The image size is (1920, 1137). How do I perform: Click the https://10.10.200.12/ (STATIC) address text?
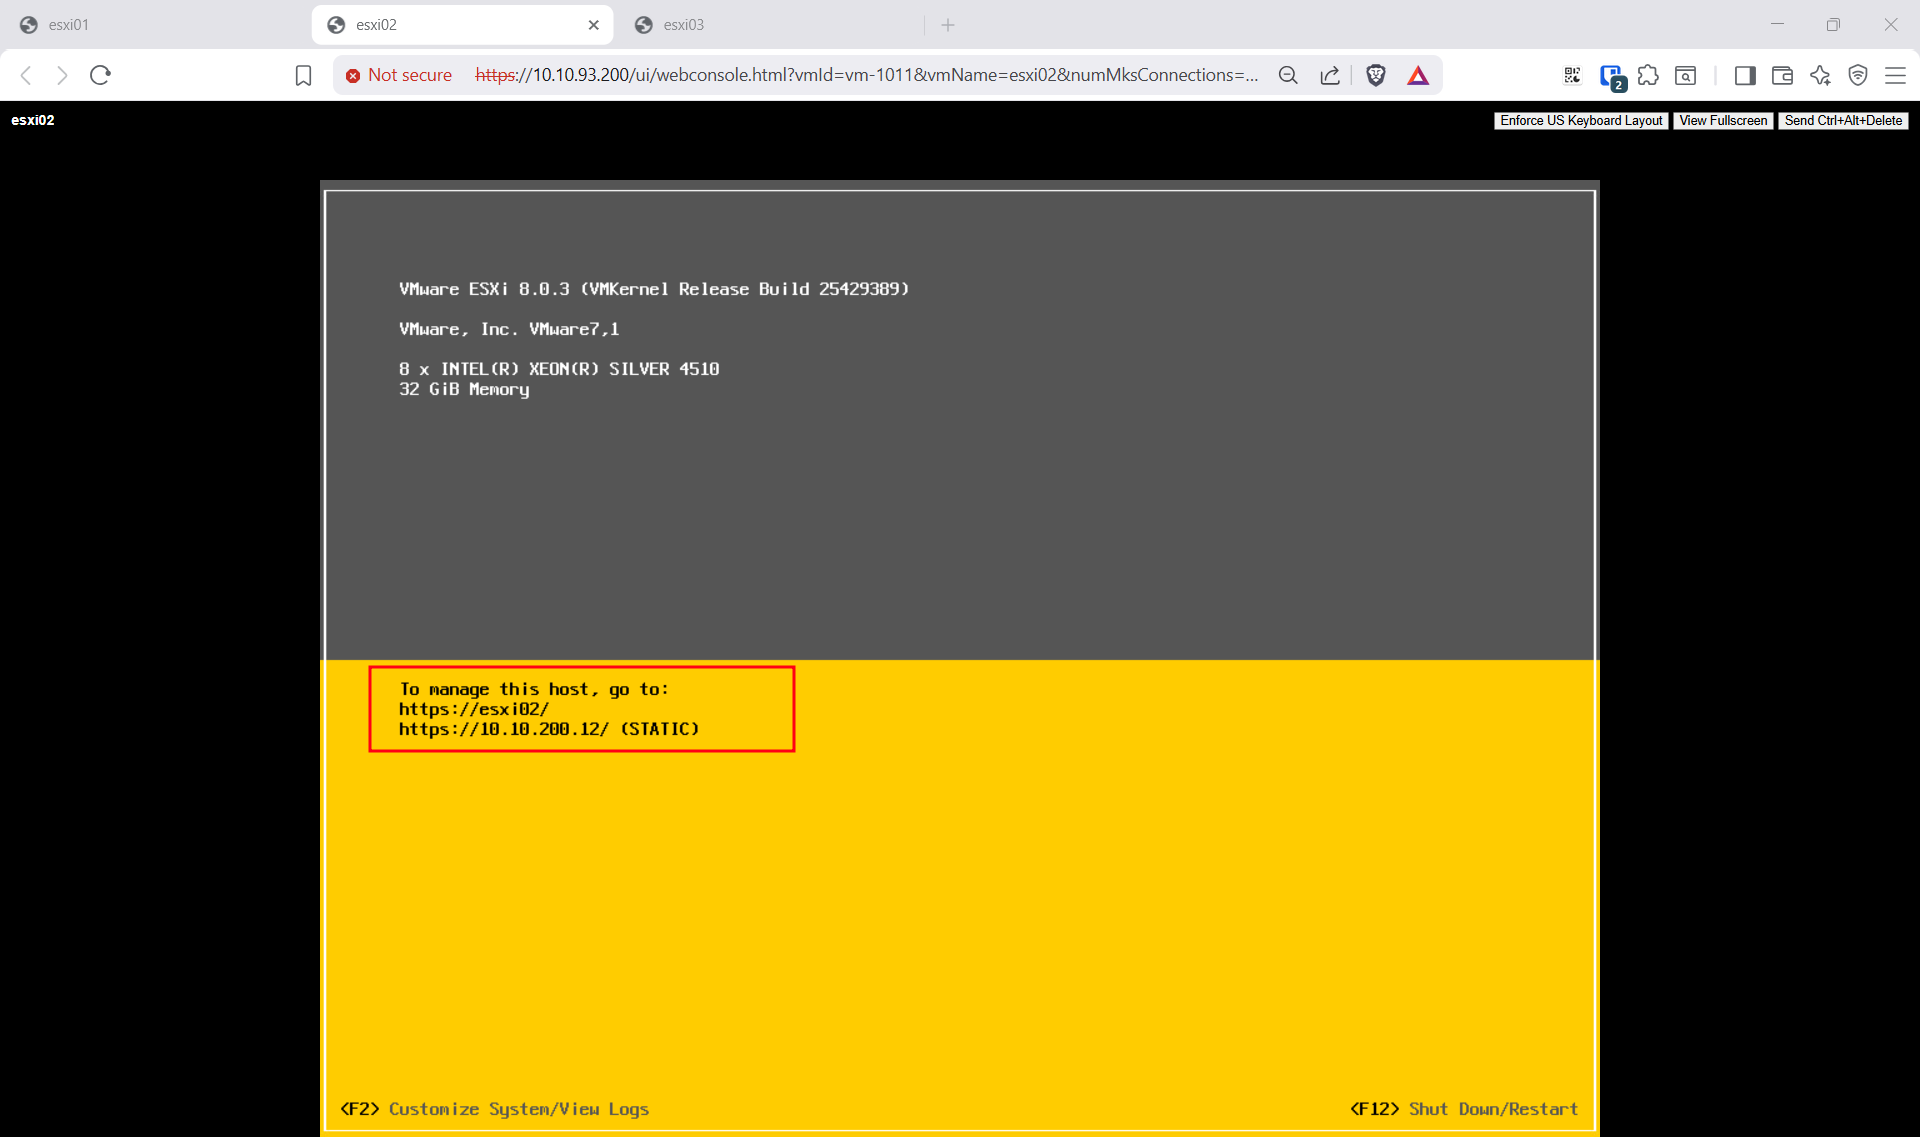coord(549,729)
